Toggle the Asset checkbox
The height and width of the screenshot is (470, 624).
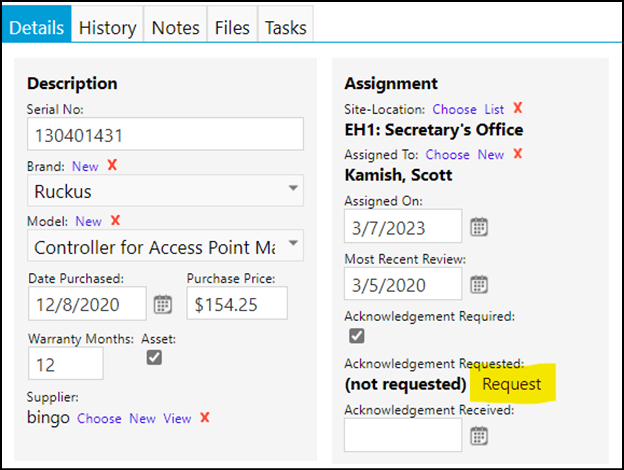pos(154,357)
